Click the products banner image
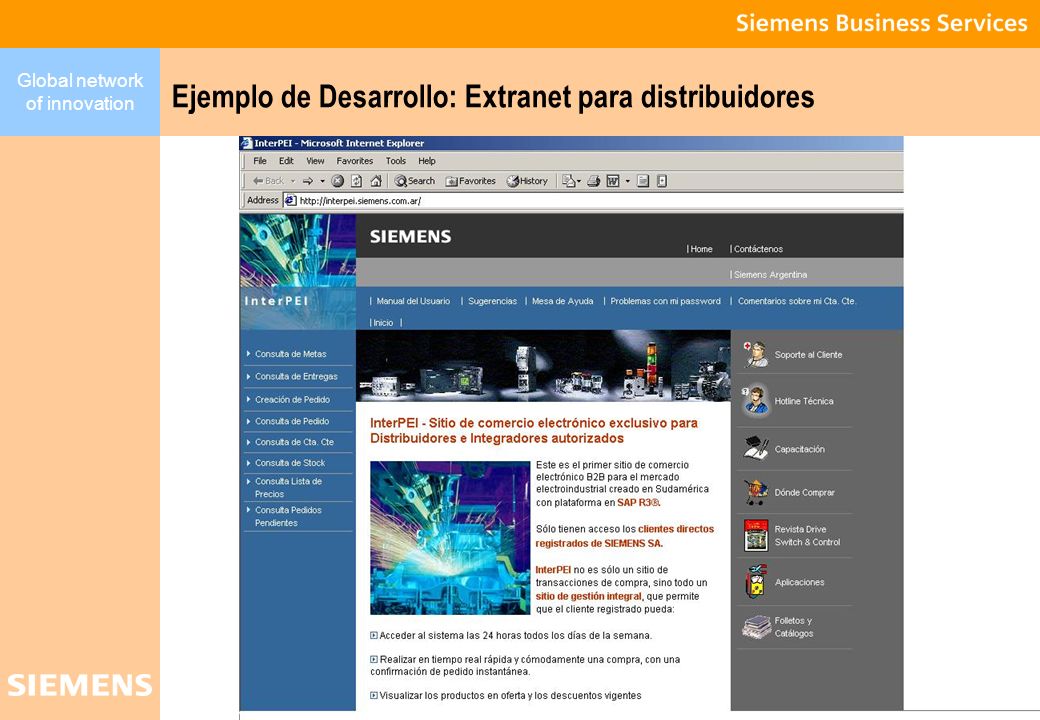1040x720 pixels. 543,366
